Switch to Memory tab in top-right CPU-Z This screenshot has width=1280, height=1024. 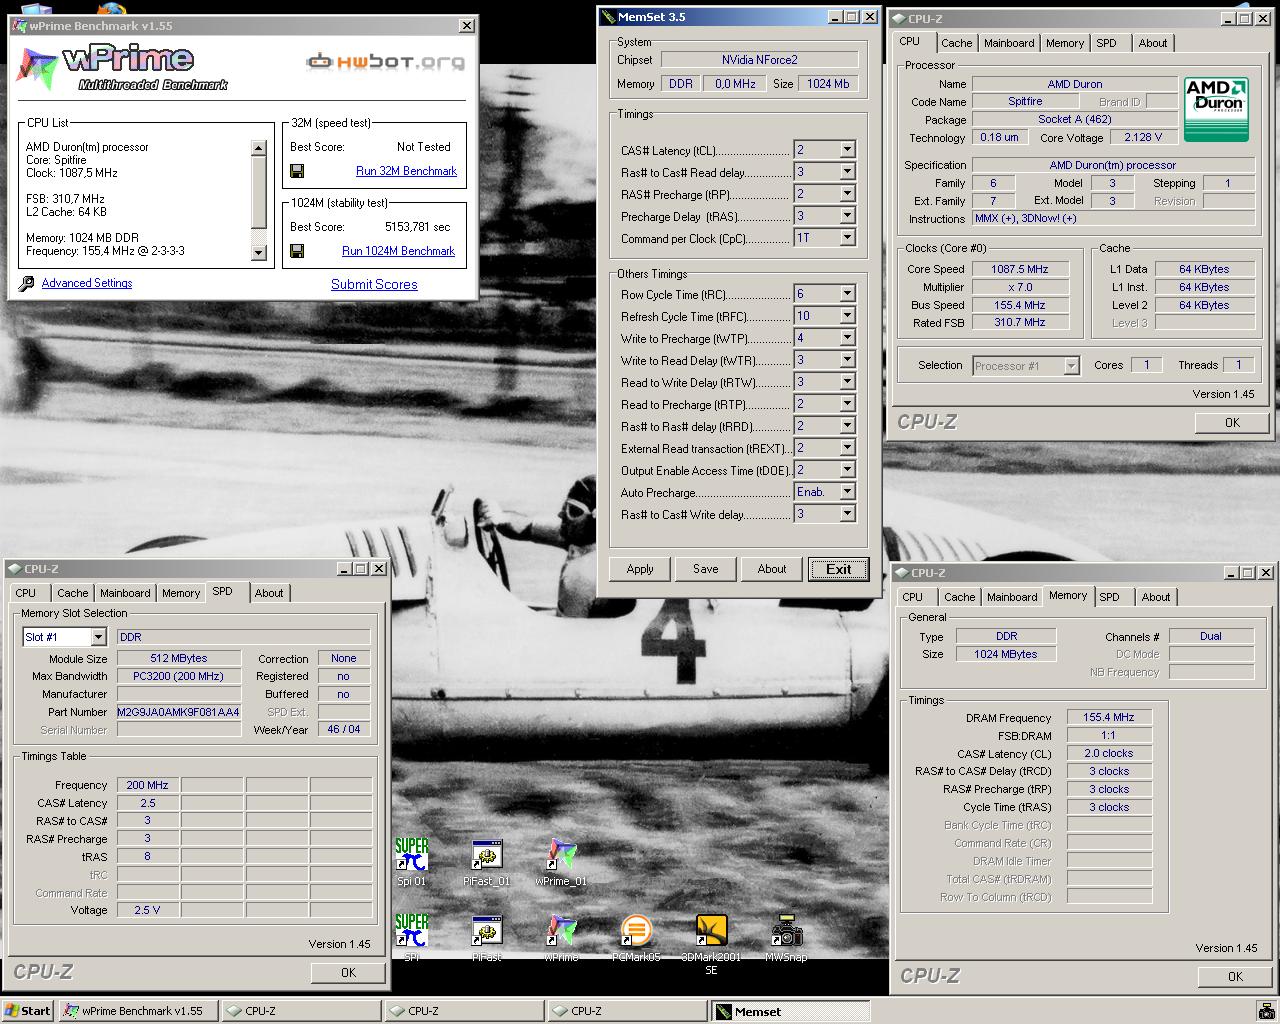click(1065, 43)
